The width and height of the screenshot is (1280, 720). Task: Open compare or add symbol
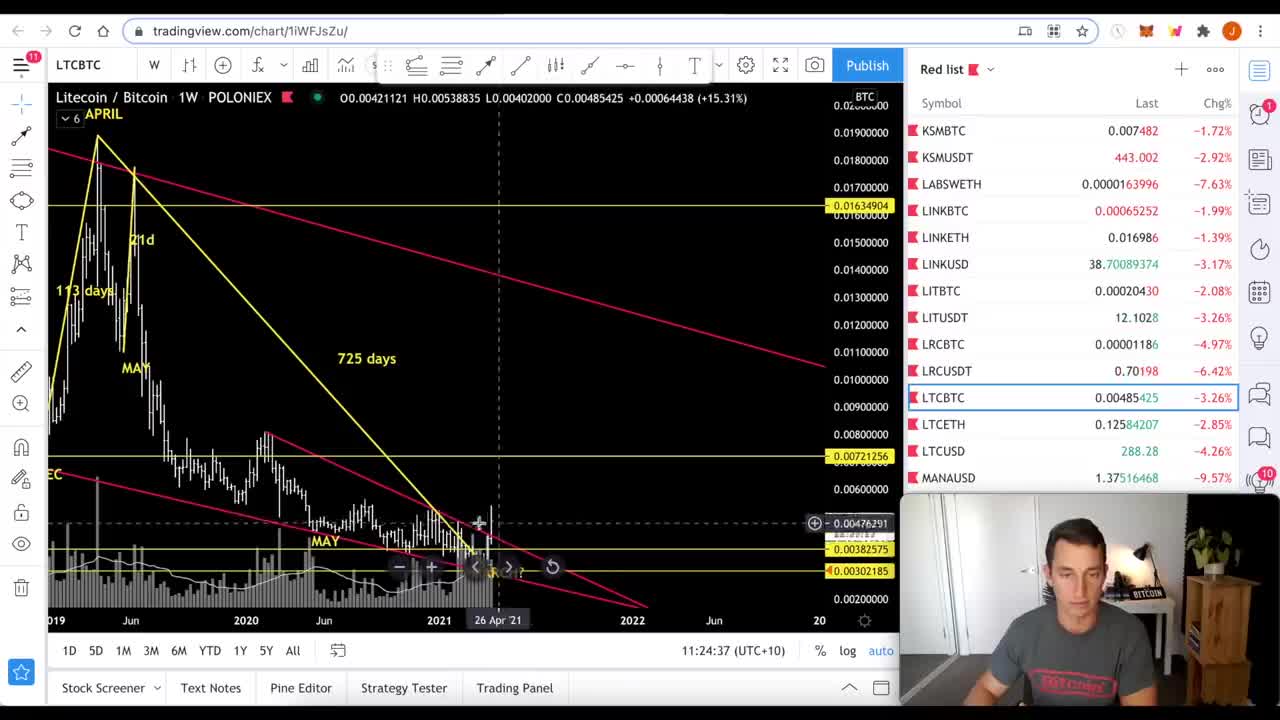(223, 65)
